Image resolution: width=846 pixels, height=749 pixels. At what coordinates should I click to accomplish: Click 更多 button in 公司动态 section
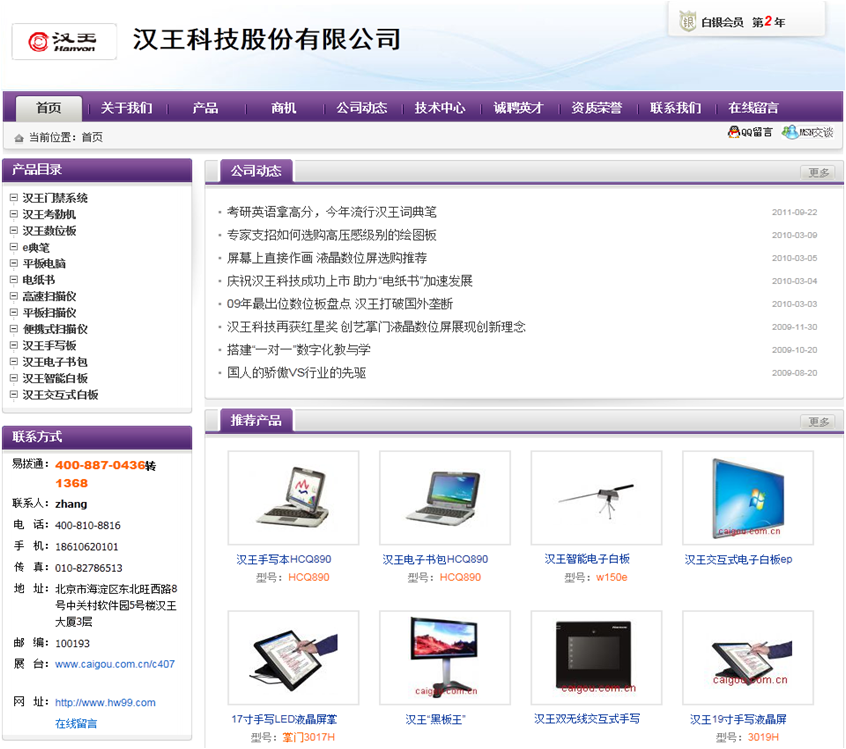tap(818, 173)
